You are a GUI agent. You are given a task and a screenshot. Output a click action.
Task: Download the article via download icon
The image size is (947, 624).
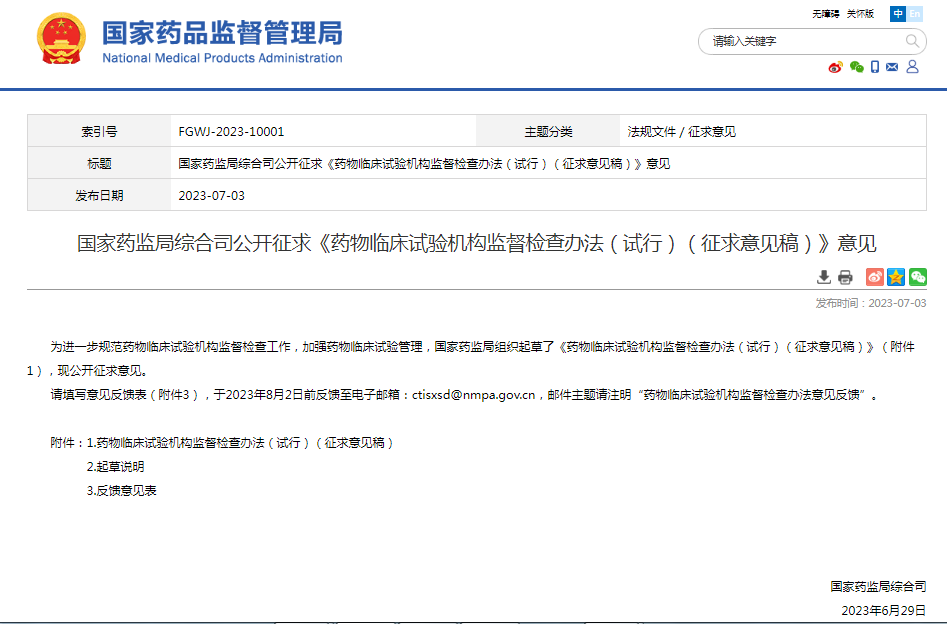point(824,277)
